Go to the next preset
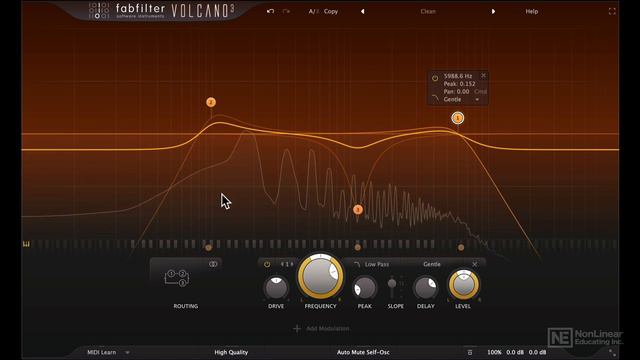640x360 pixels. click(493, 11)
